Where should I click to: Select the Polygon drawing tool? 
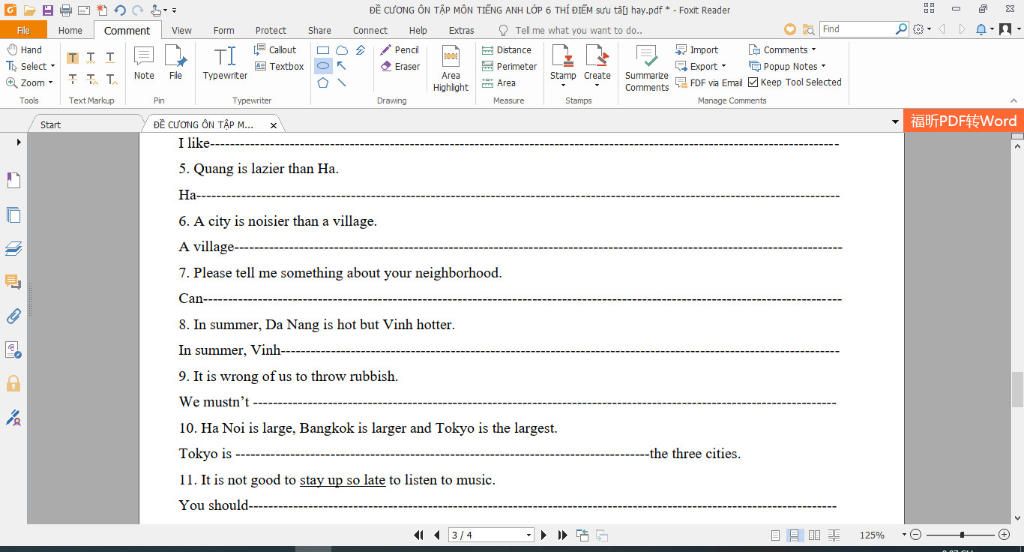click(323, 83)
